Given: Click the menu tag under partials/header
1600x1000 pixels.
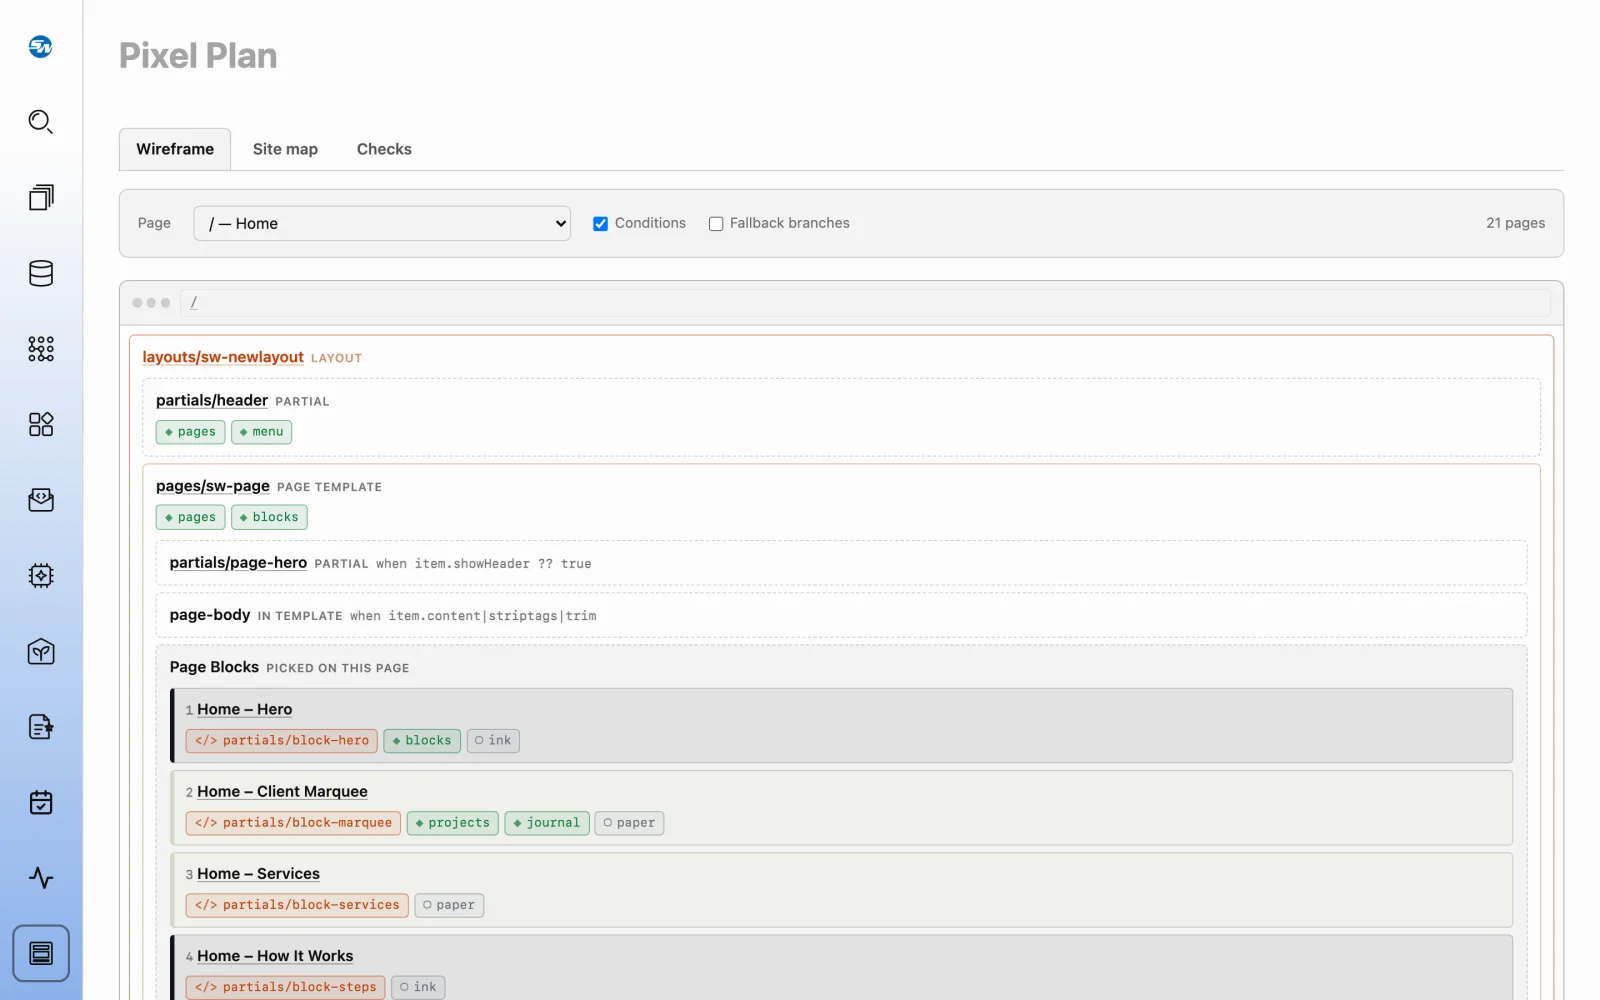Looking at the screenshot, I should point(261,432).
